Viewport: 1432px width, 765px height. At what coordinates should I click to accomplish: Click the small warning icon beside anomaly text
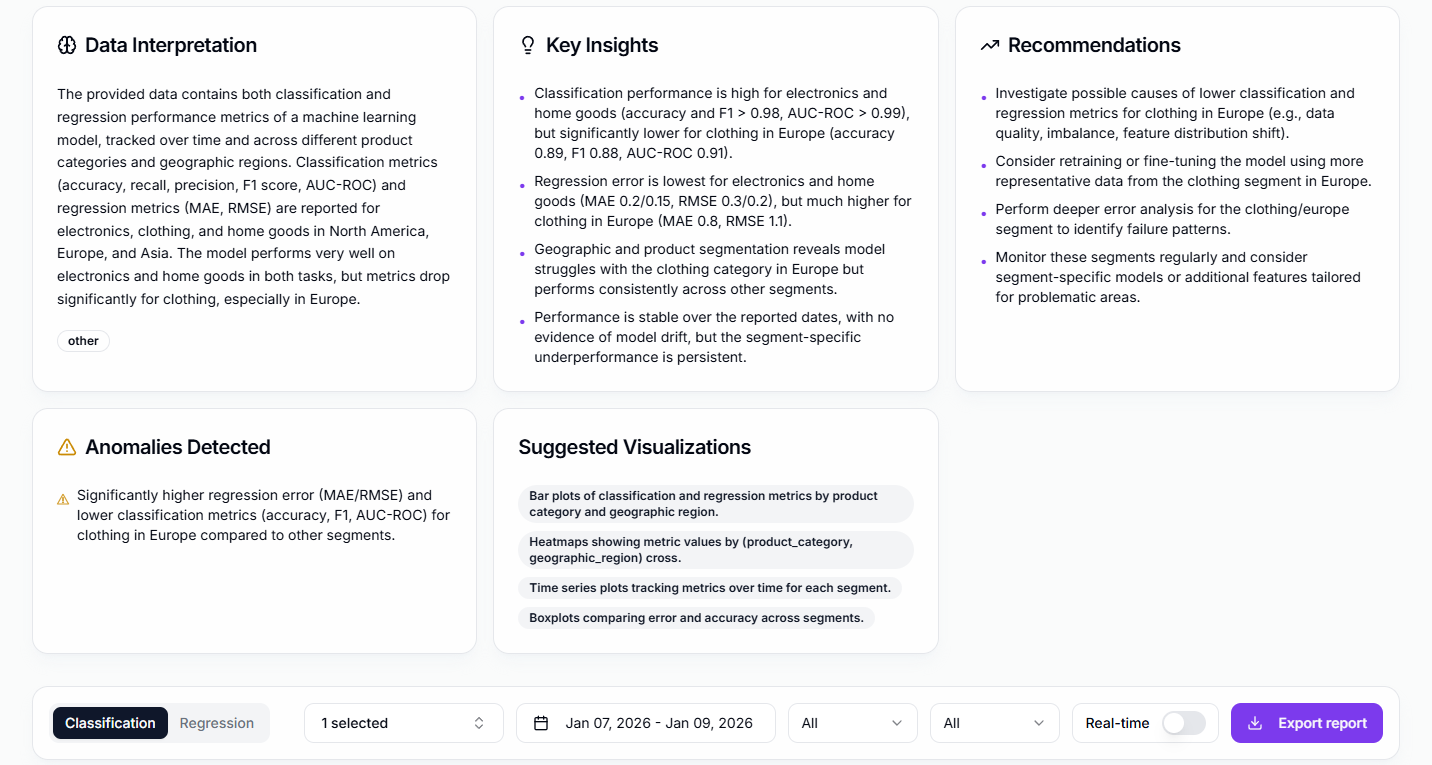coord(63,498)
